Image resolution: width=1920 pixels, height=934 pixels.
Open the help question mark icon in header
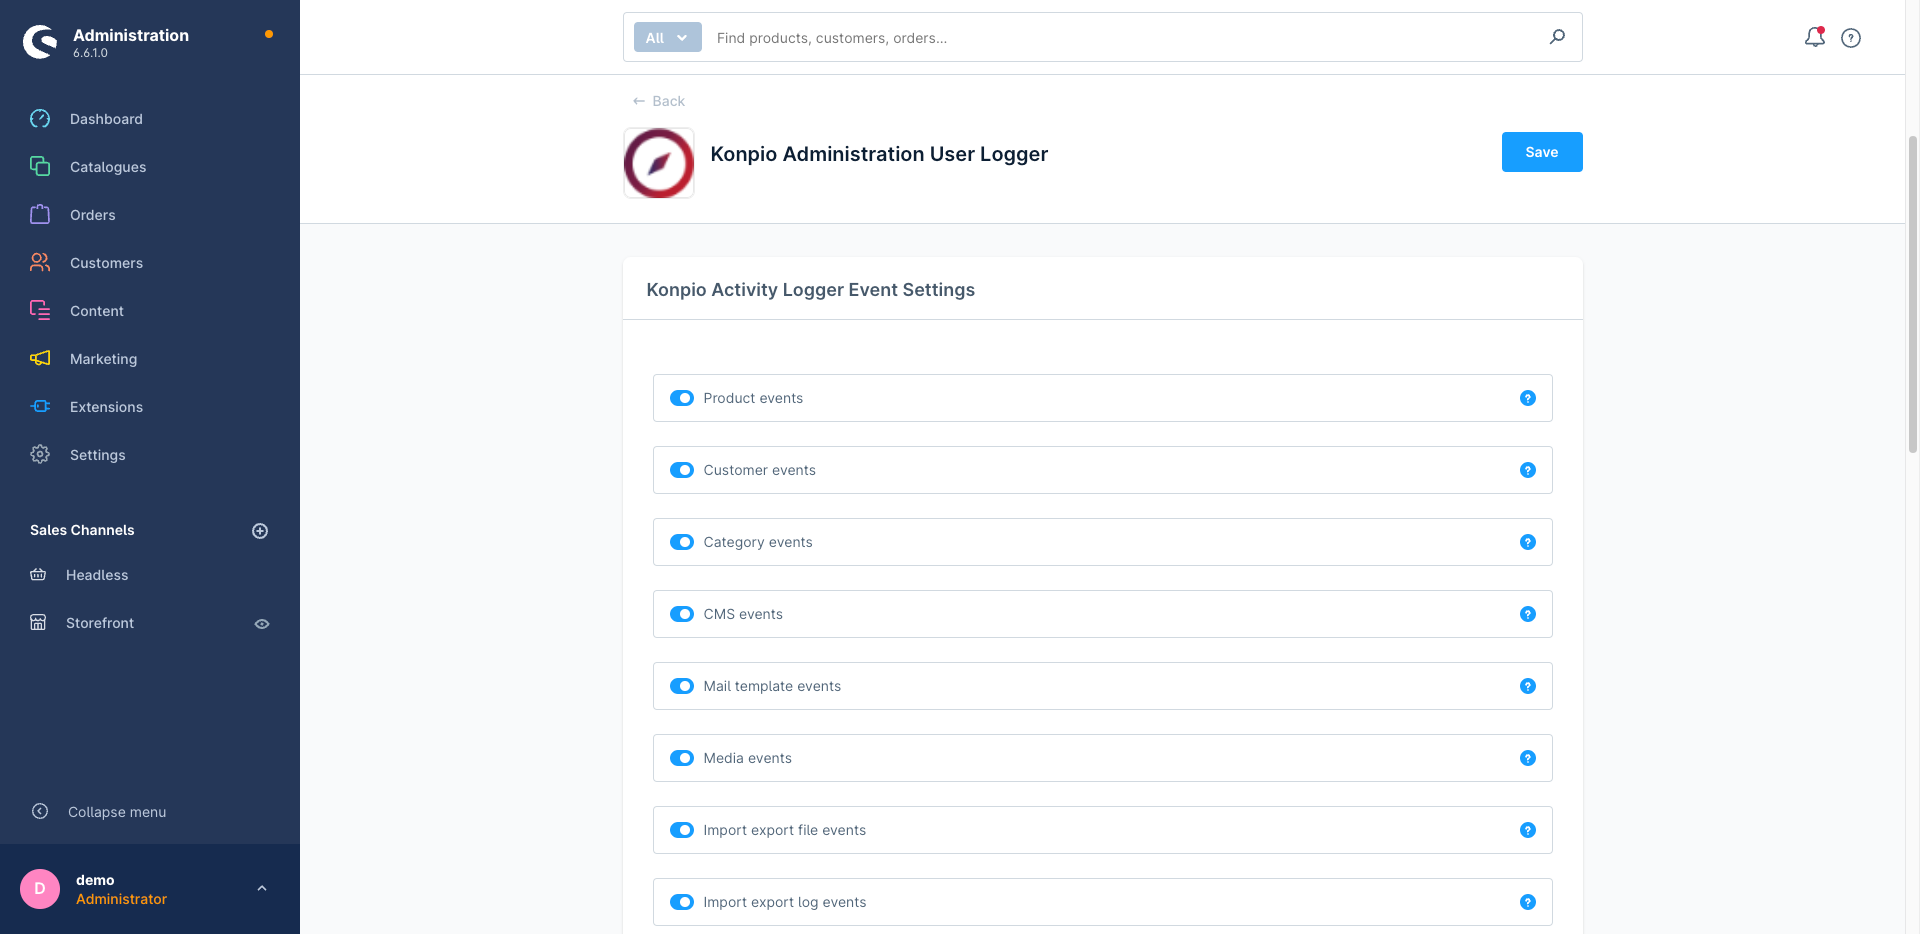coord(1851,38)
